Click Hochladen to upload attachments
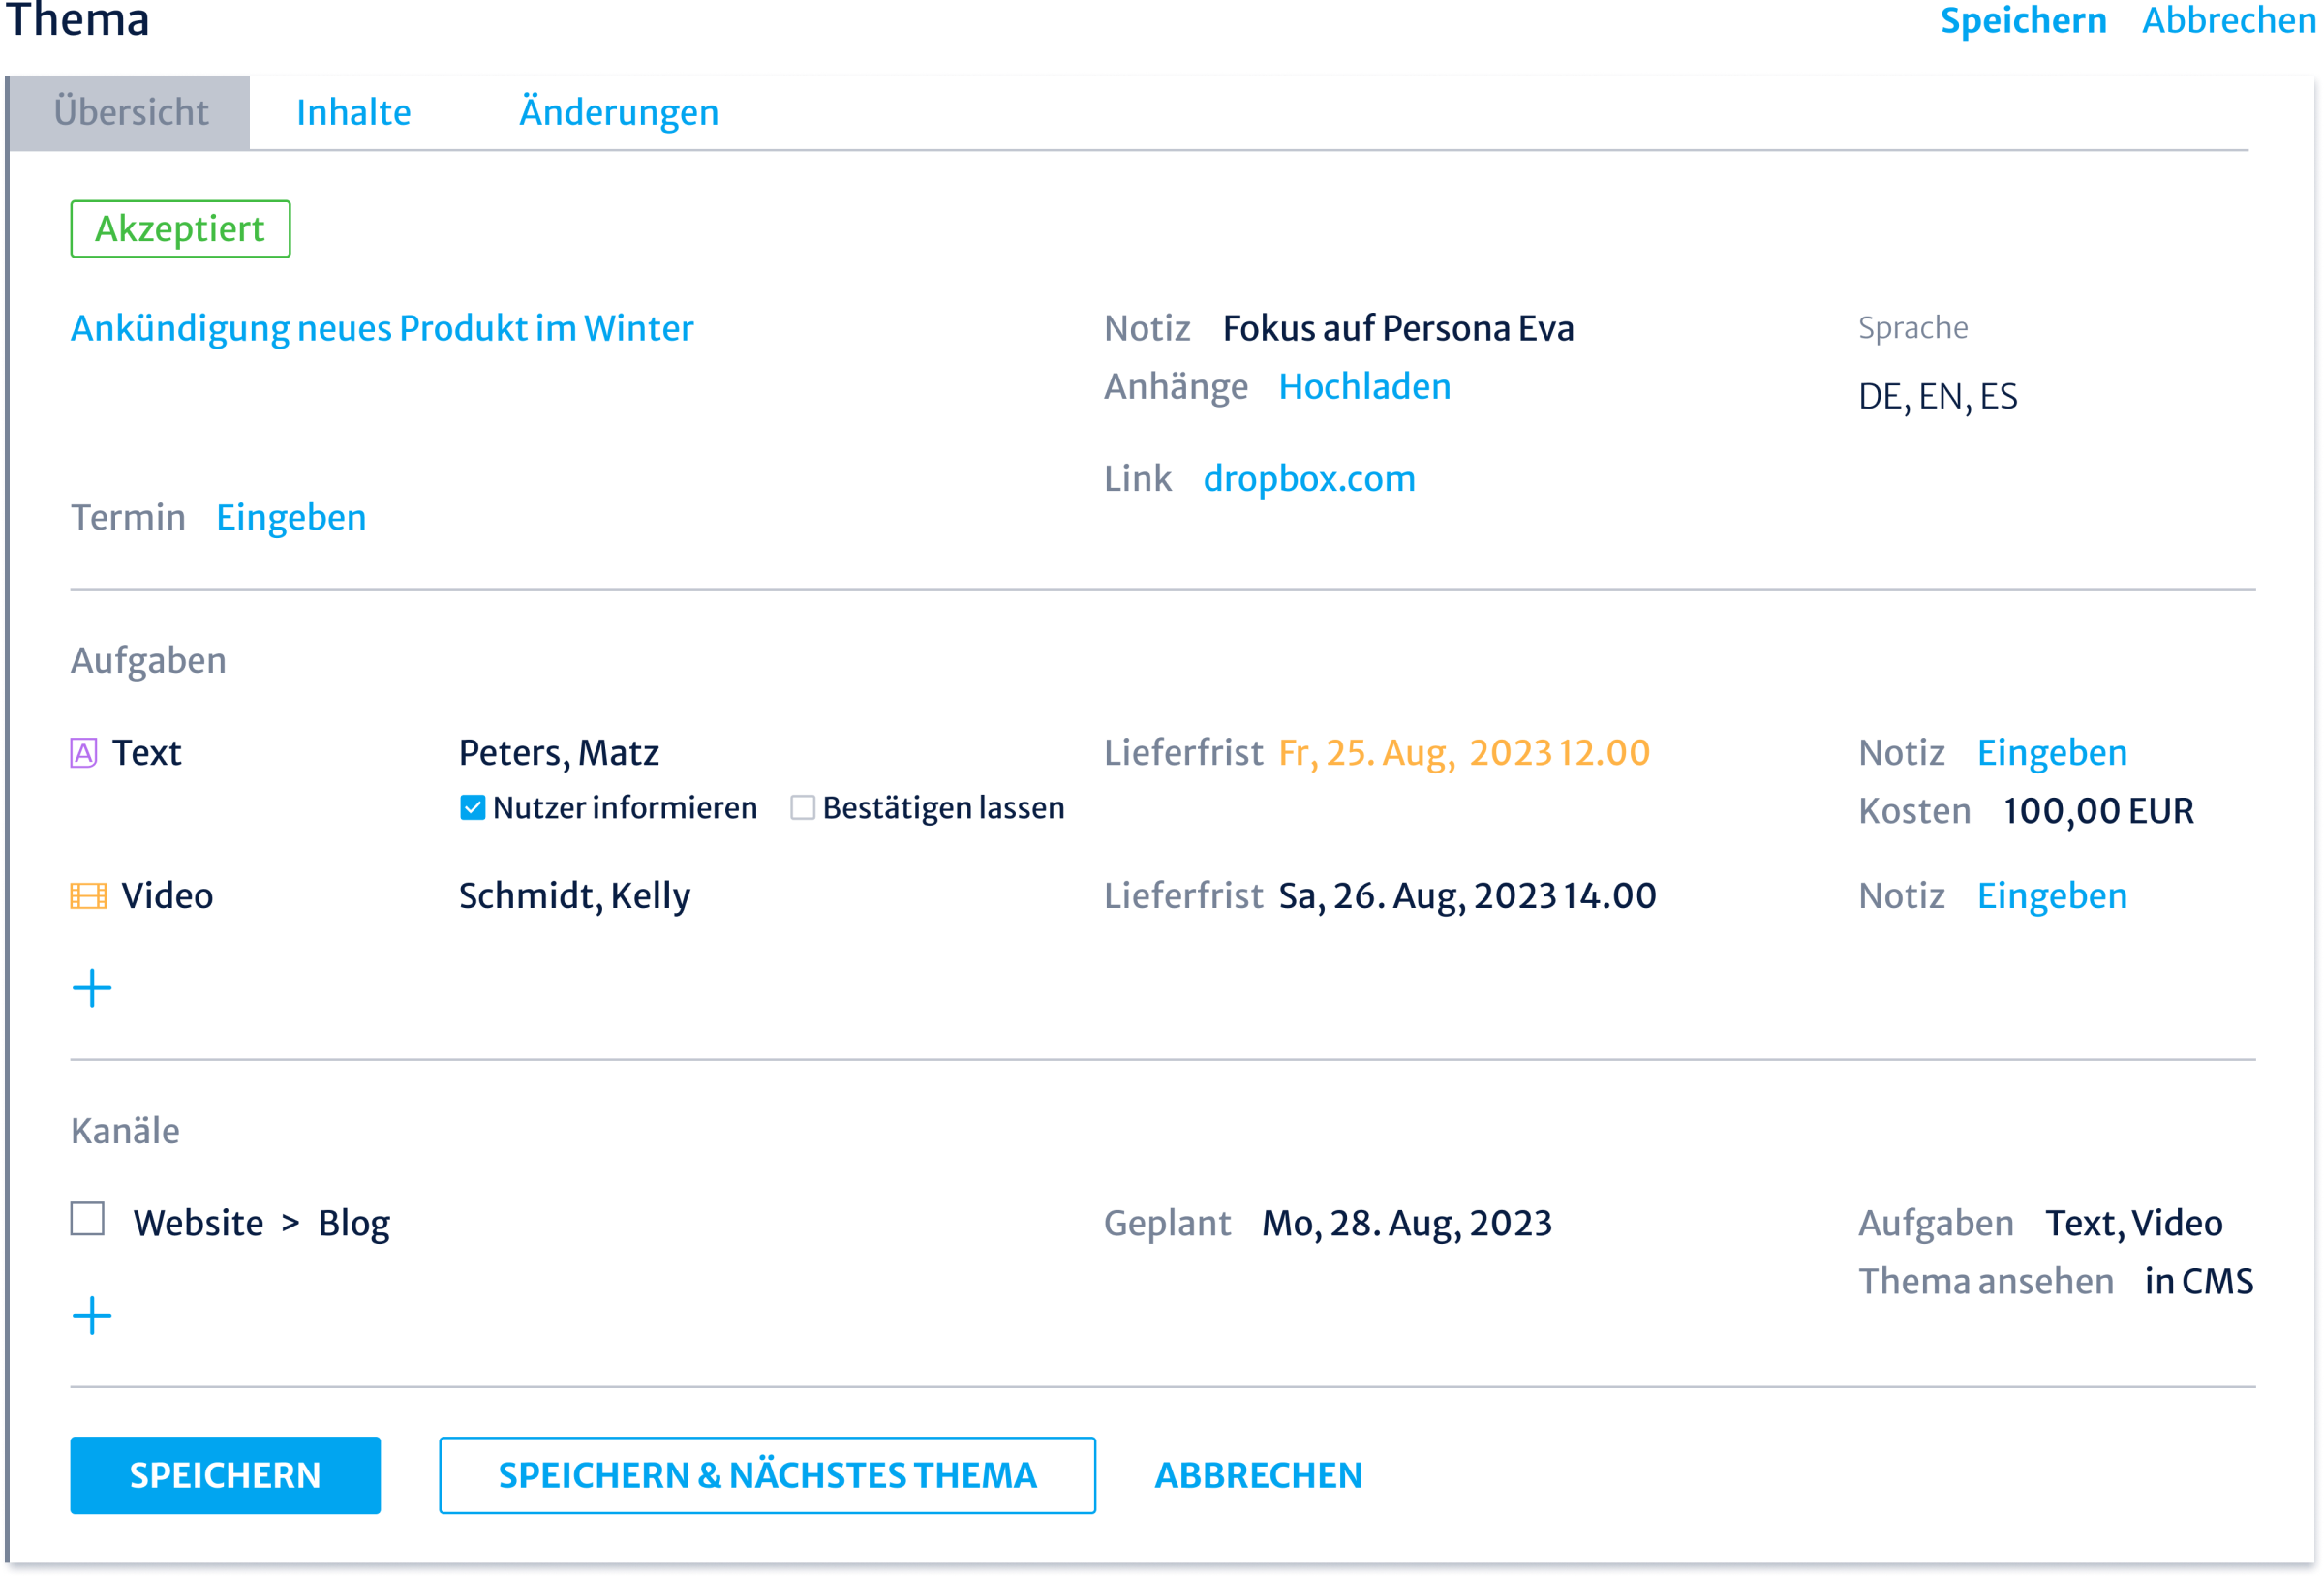This screenshot has width=2324, height=1576. (1364, 386)
